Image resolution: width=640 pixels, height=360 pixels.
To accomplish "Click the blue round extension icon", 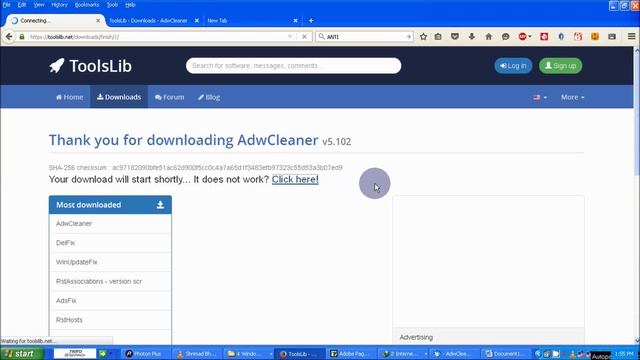I will [x=561, y=37].
